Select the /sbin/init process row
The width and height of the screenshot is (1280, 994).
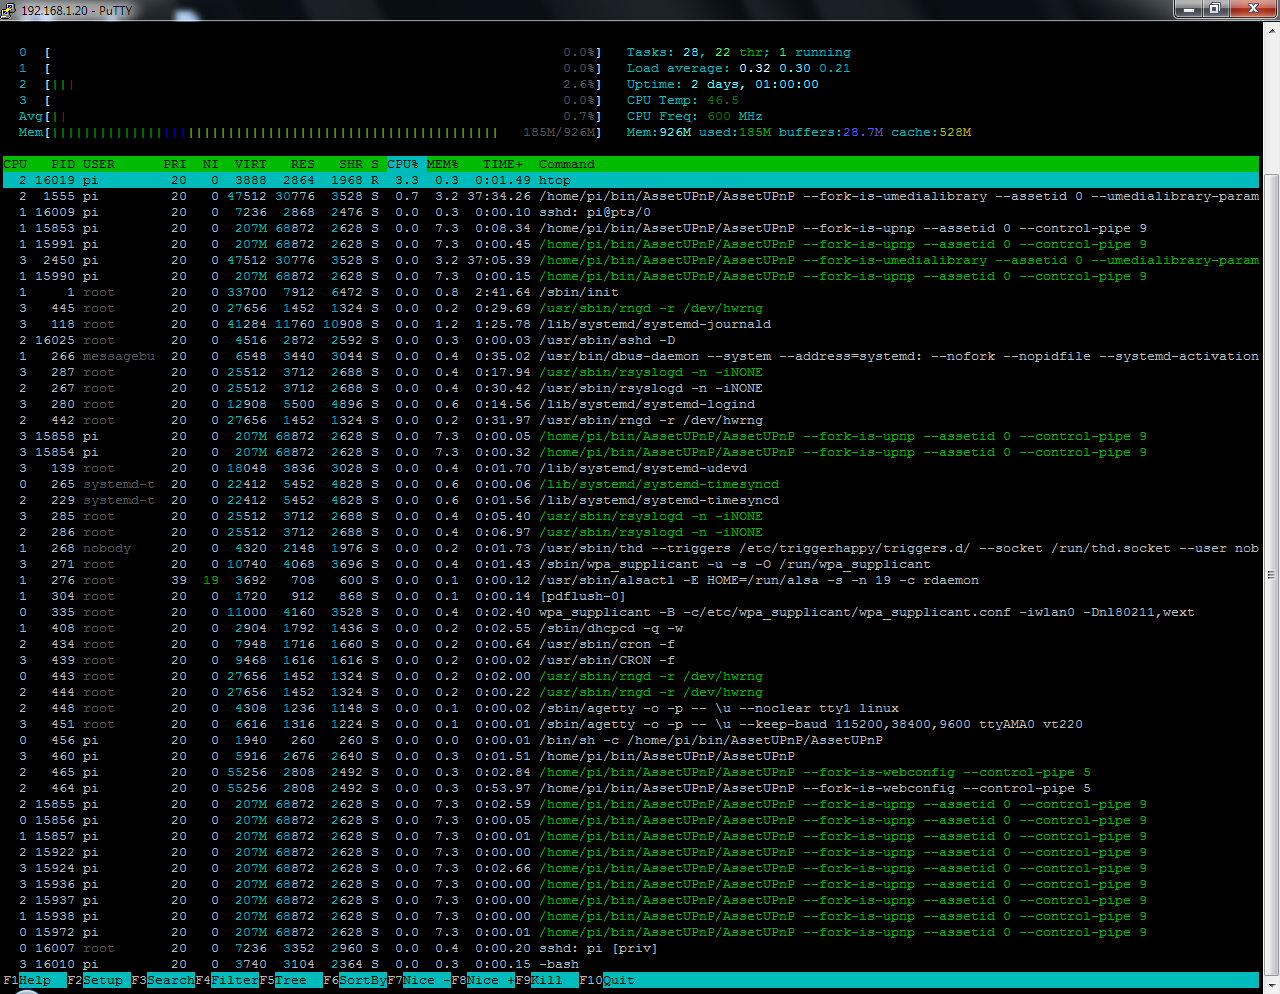[631, 292]
